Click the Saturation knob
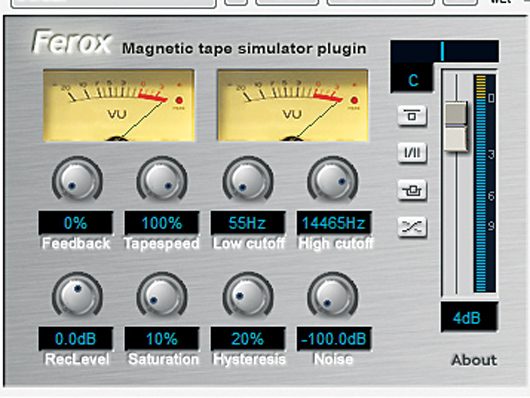The height and width of the screenshot is (398, 530). 162,296
